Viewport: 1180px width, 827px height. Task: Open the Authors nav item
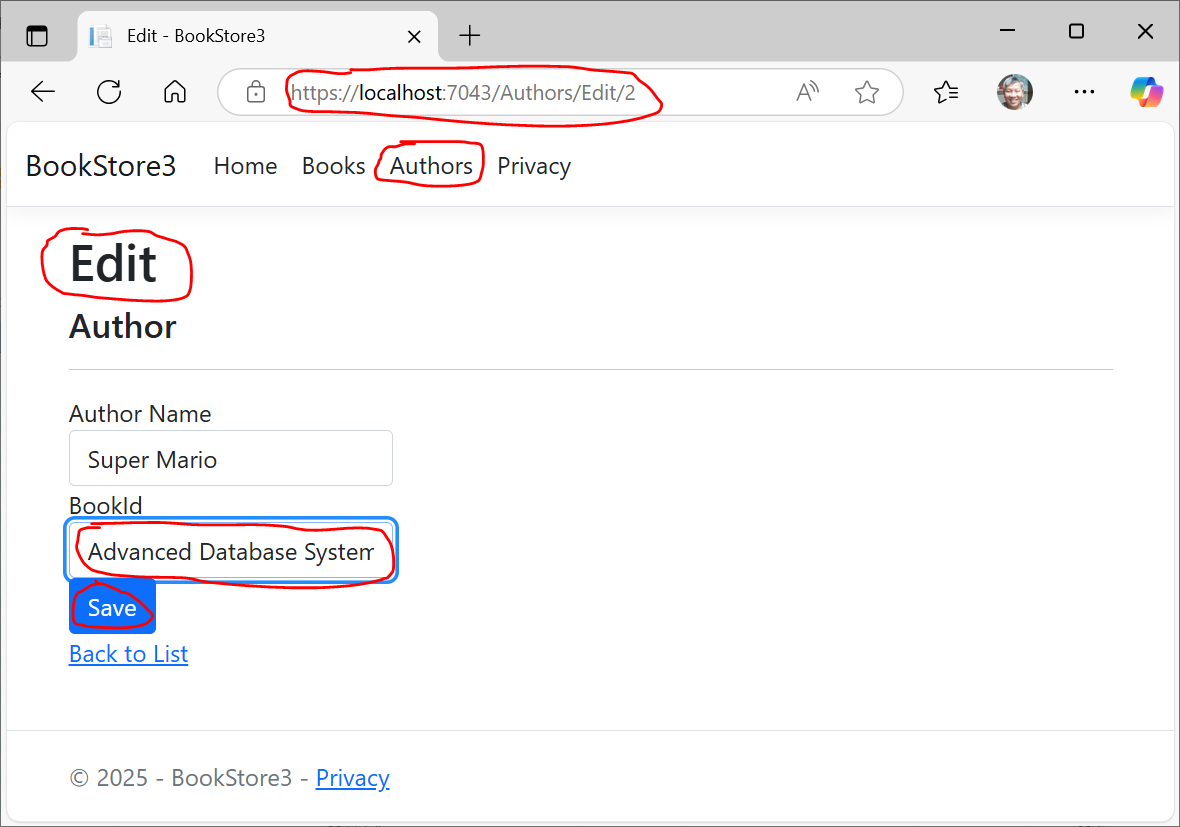pos(431,166)
